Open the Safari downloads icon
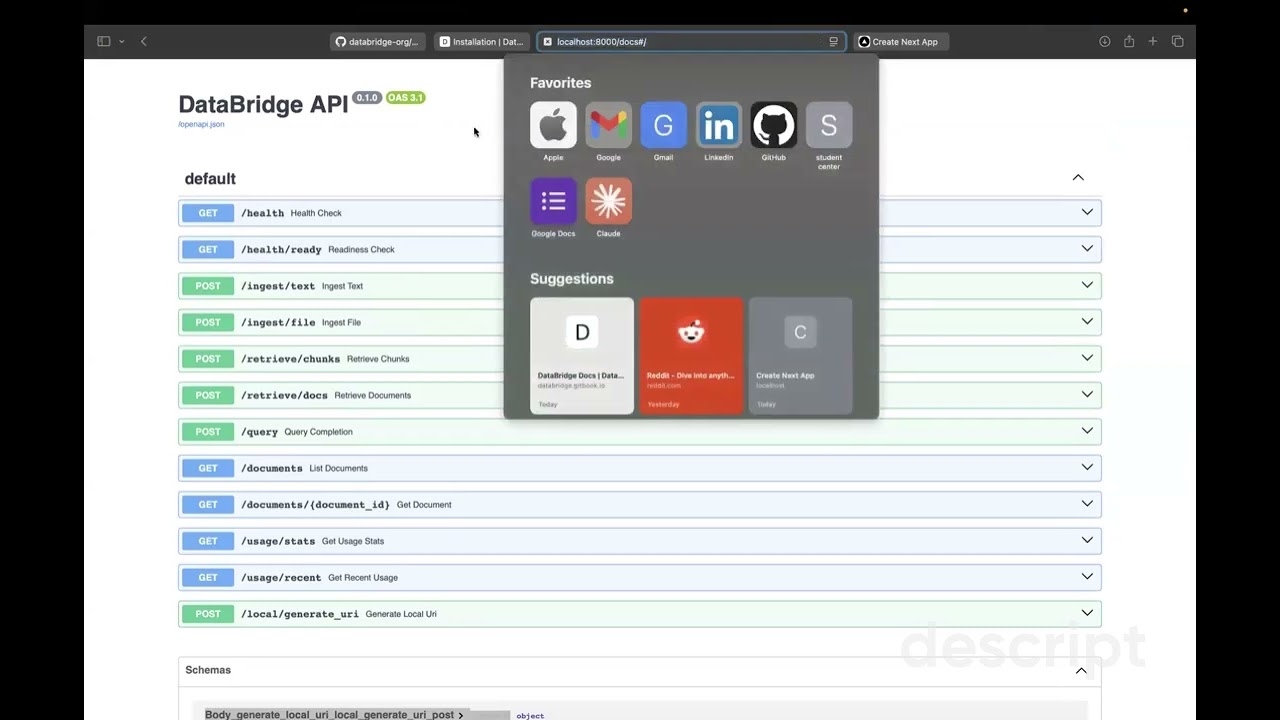The height and width of the screenshot is (720, 1280). pyautogui.click(x=1105, y=41)
